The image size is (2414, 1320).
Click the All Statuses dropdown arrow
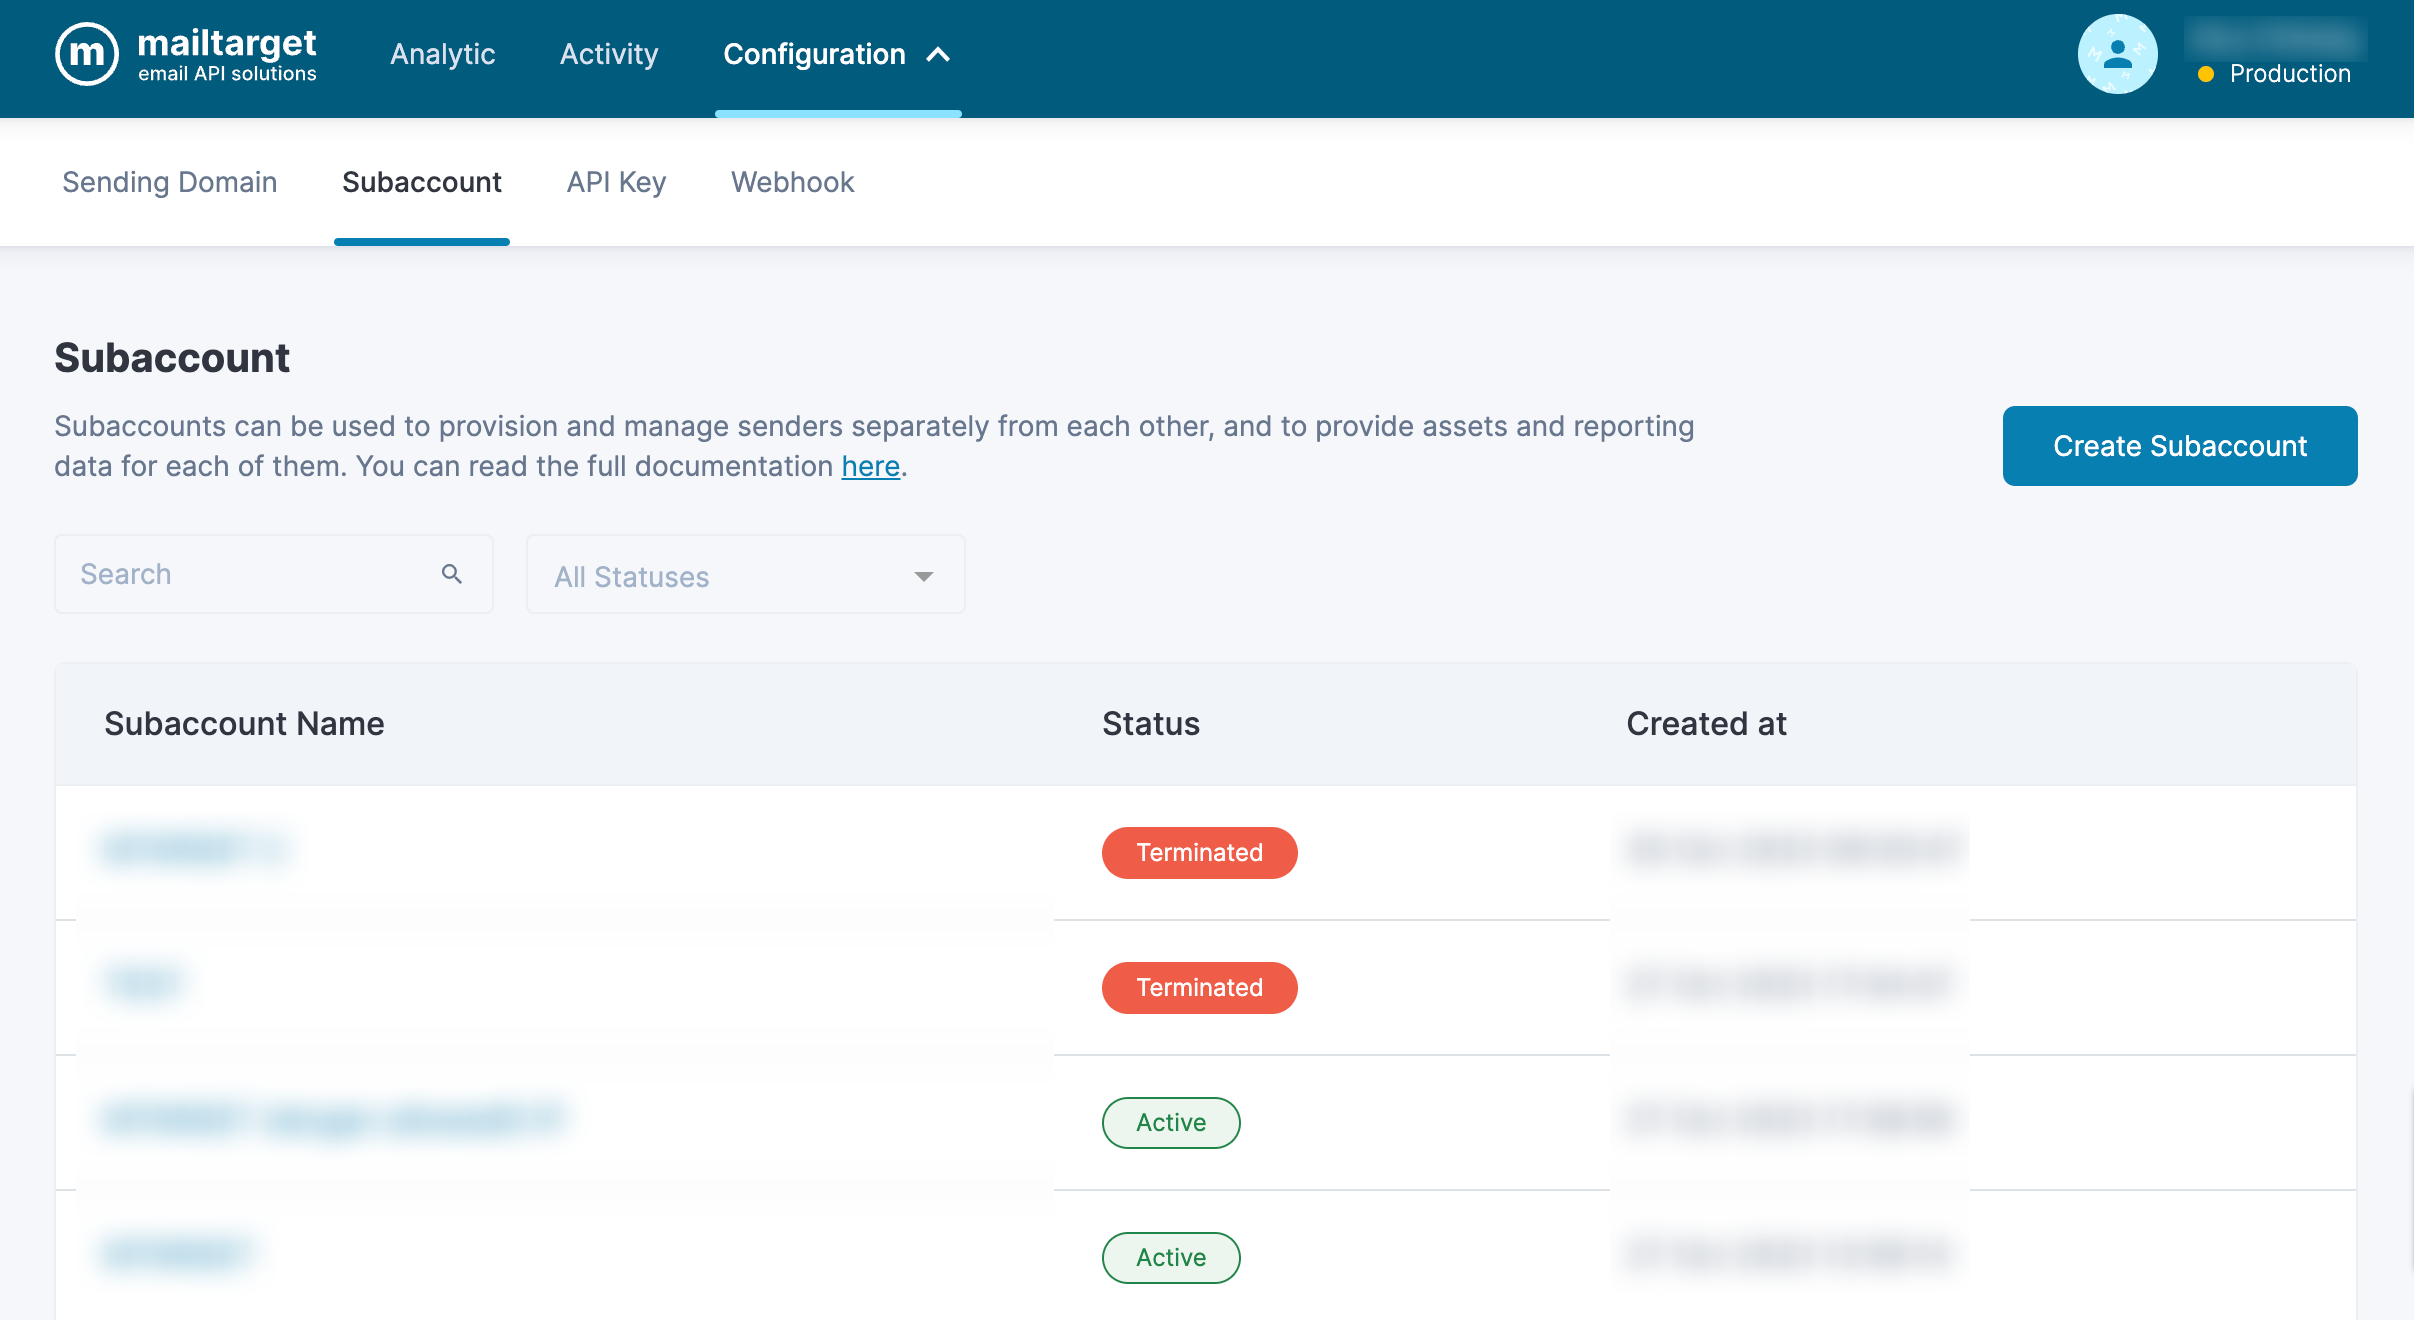pyautogui.click(x=924, y=576)
